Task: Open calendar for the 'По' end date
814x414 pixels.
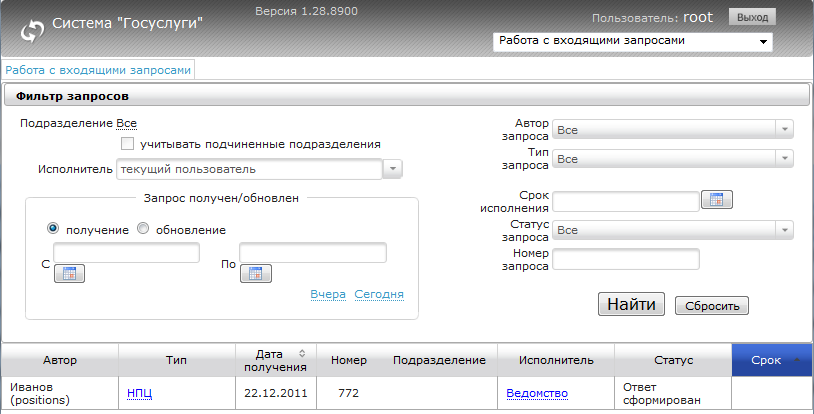Action: click(255, 274)
